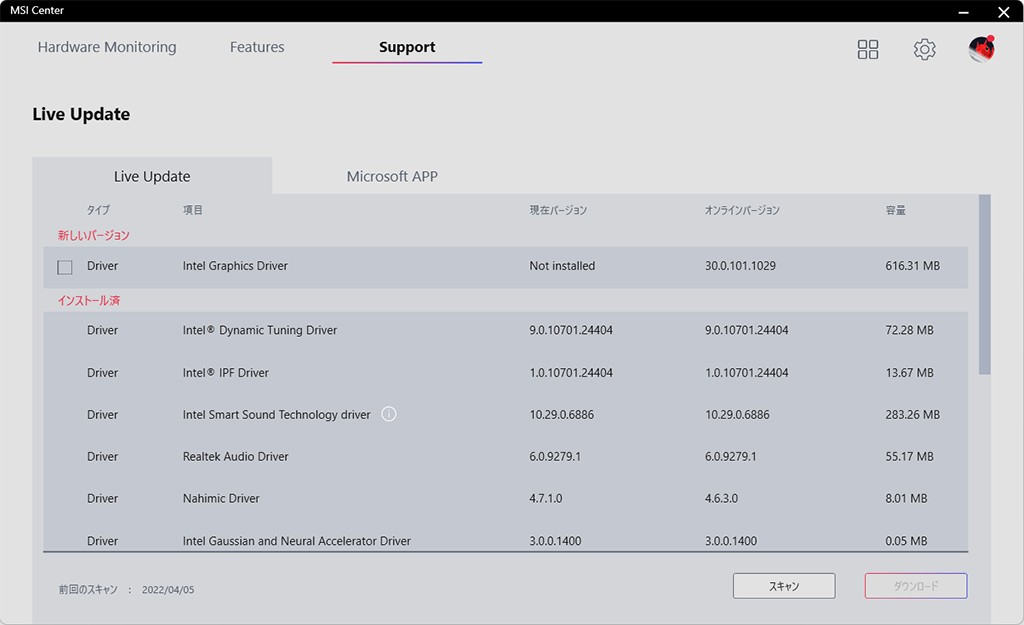This screenshot has height=625, width=1024.
Task: Click the Intel® Dynamic Tuning Driver entry
Action: click(x=260, y=330)
